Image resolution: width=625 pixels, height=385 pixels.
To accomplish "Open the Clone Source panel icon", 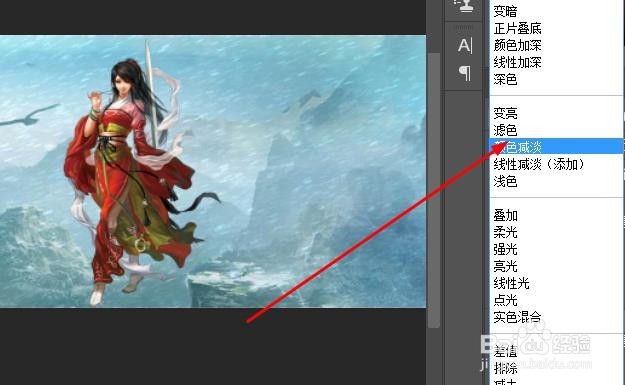I will 464,6.
